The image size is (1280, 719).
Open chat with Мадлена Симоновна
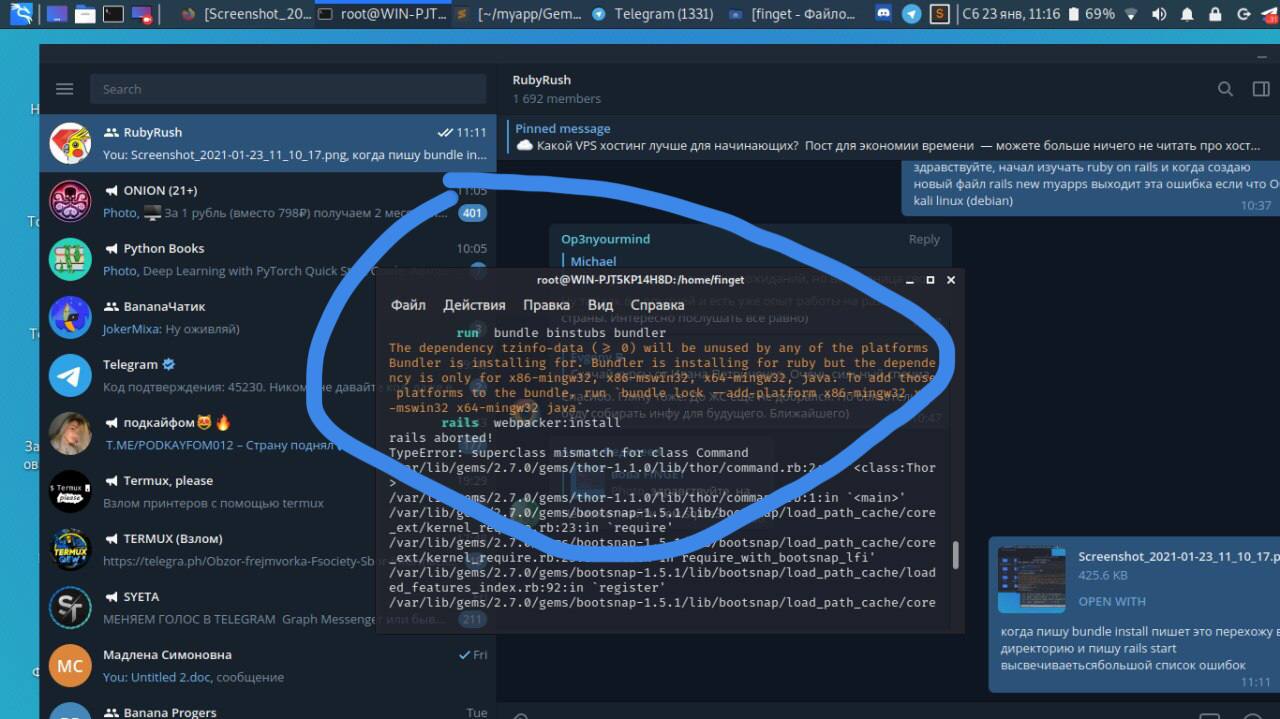point(268,666)
